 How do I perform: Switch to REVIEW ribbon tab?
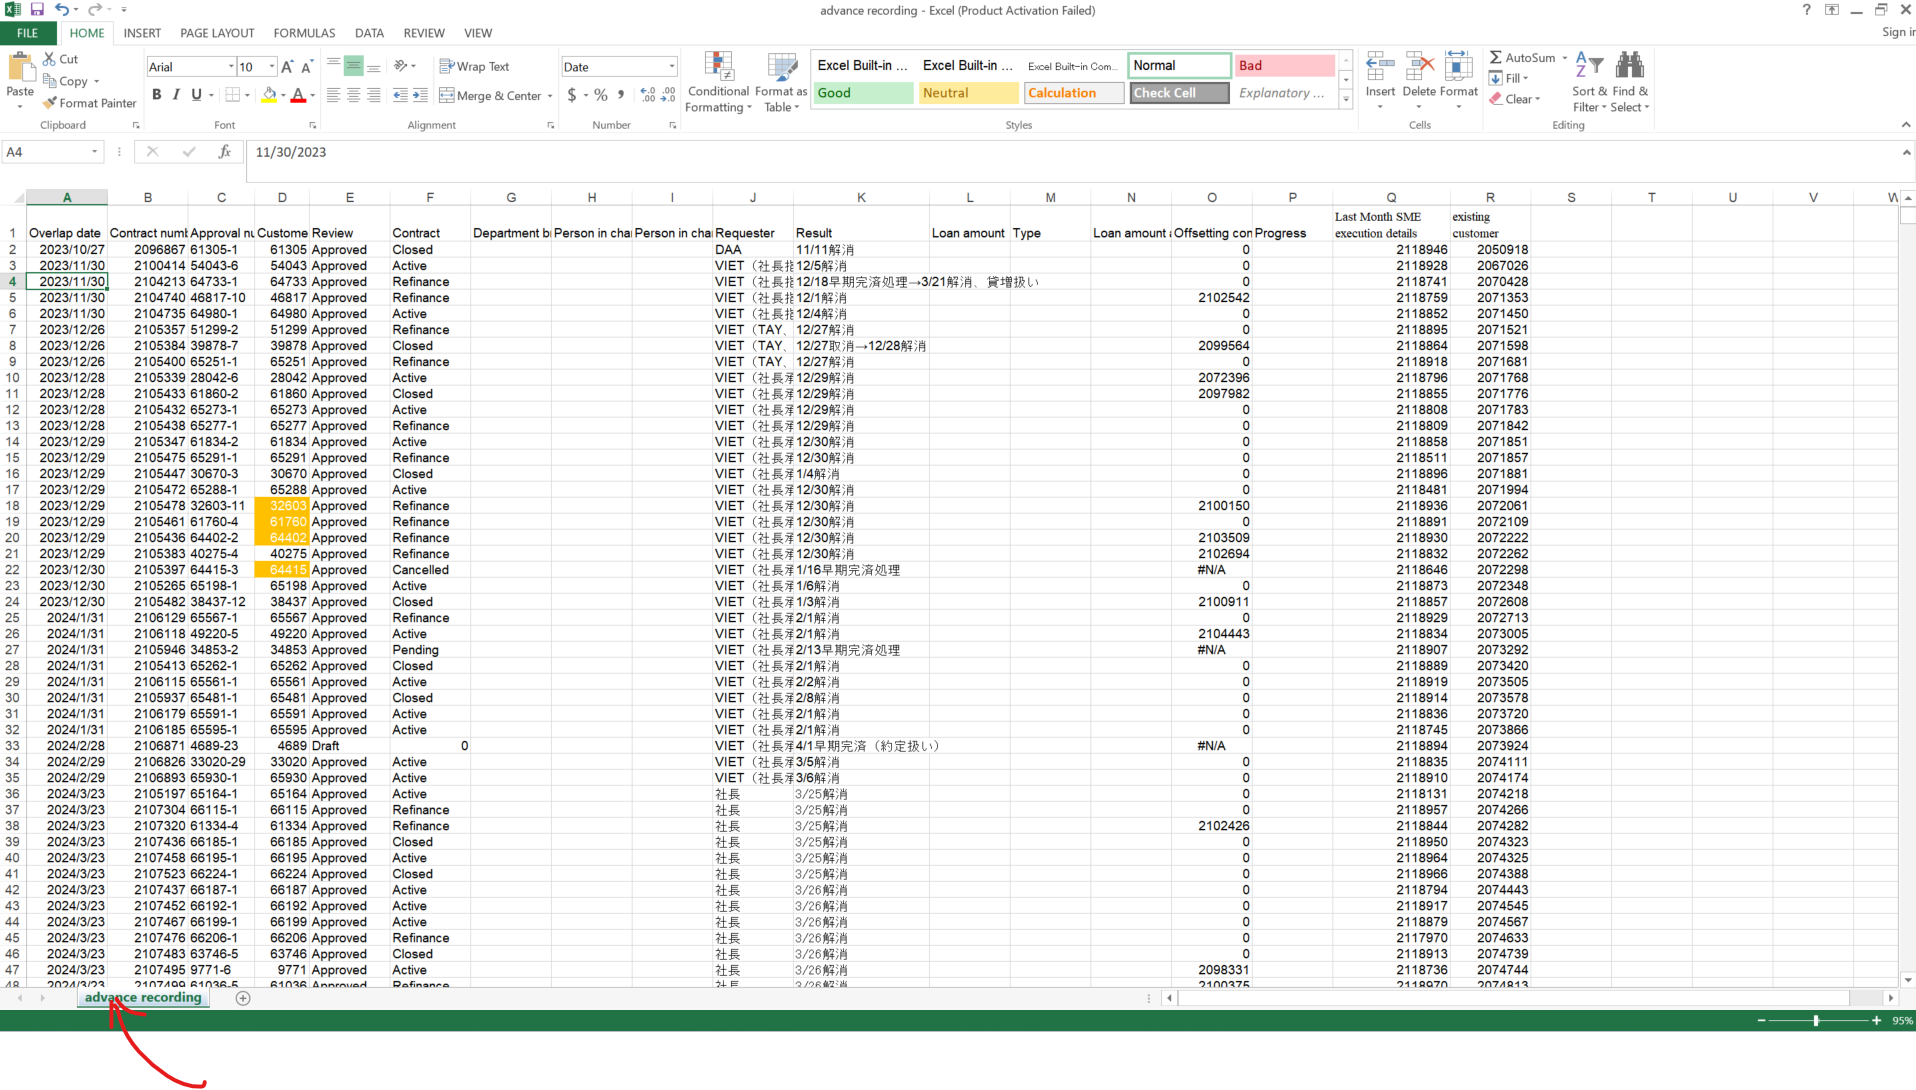point(424,33)
